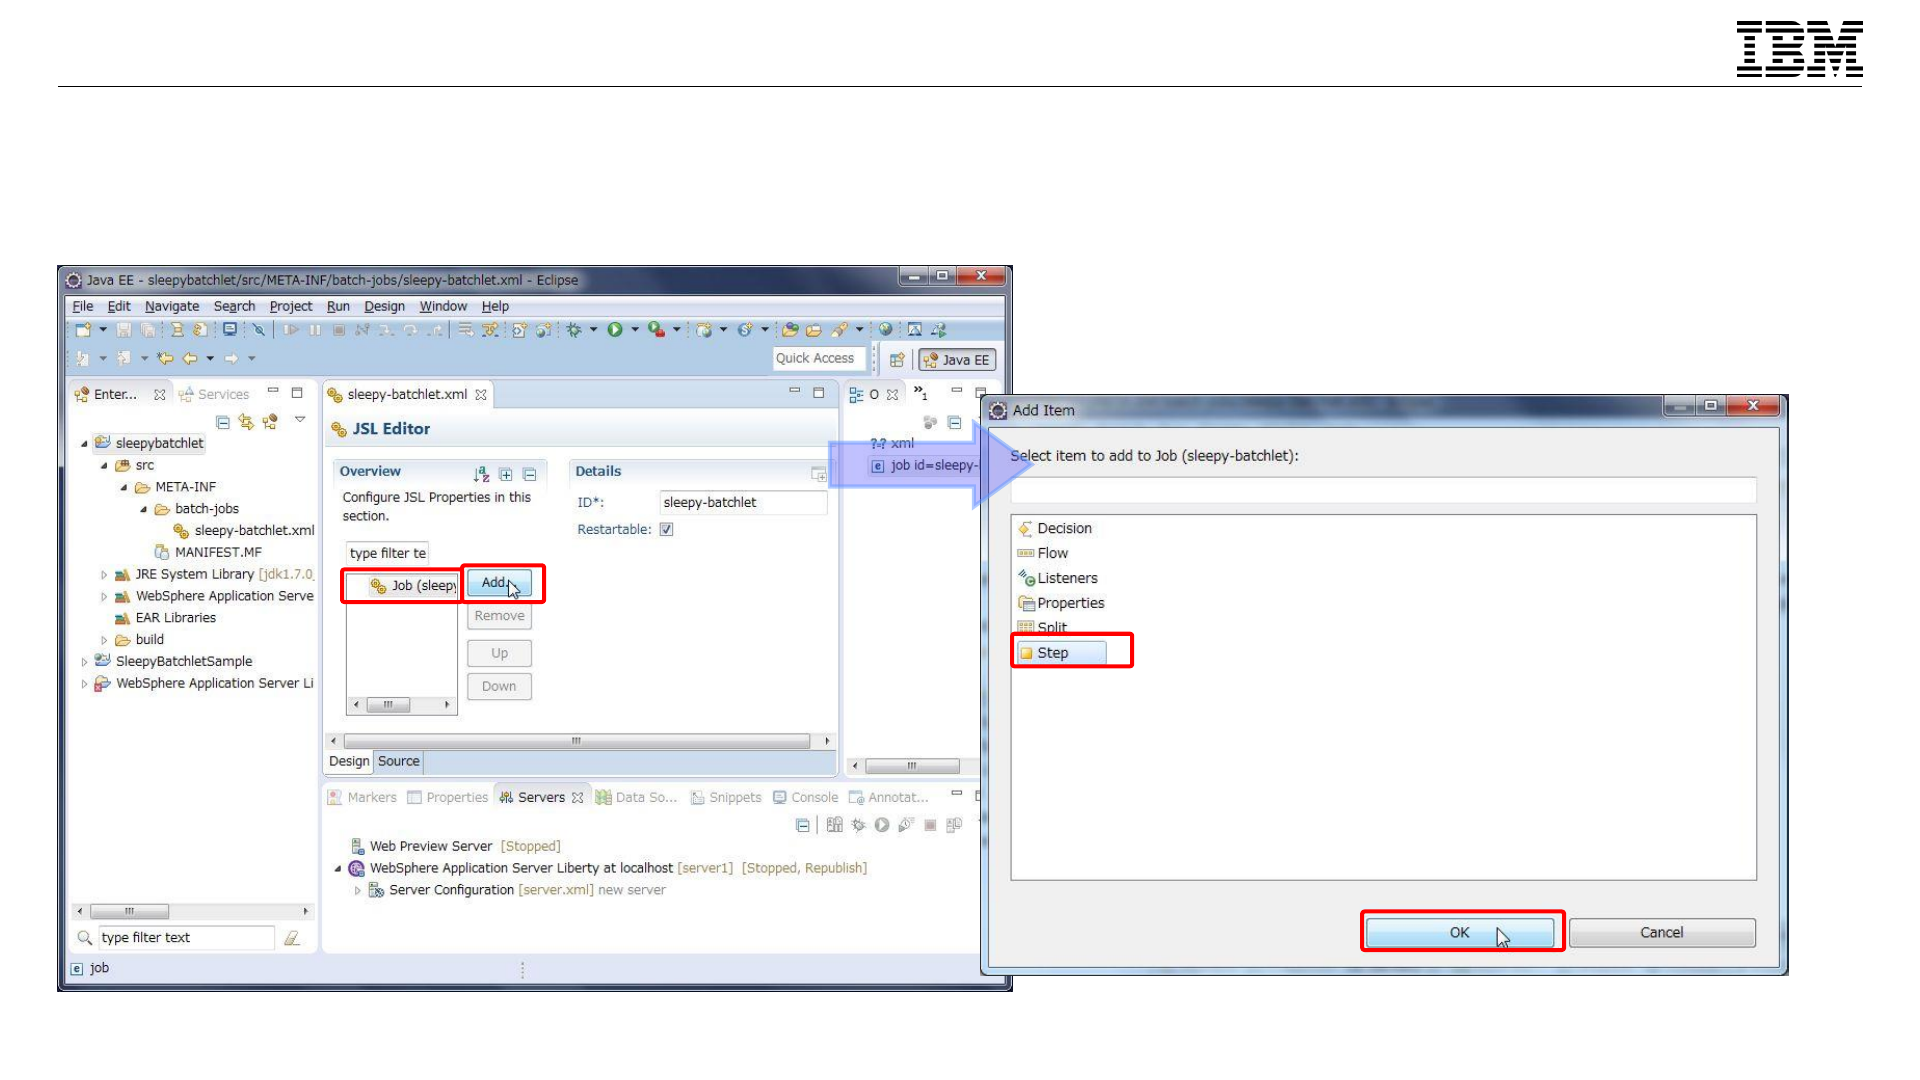Click horizontal scrollbar below JSL Editor
Image resolution: width=1920 pixels, height=1080 pixels.
(x=576, y=741)
